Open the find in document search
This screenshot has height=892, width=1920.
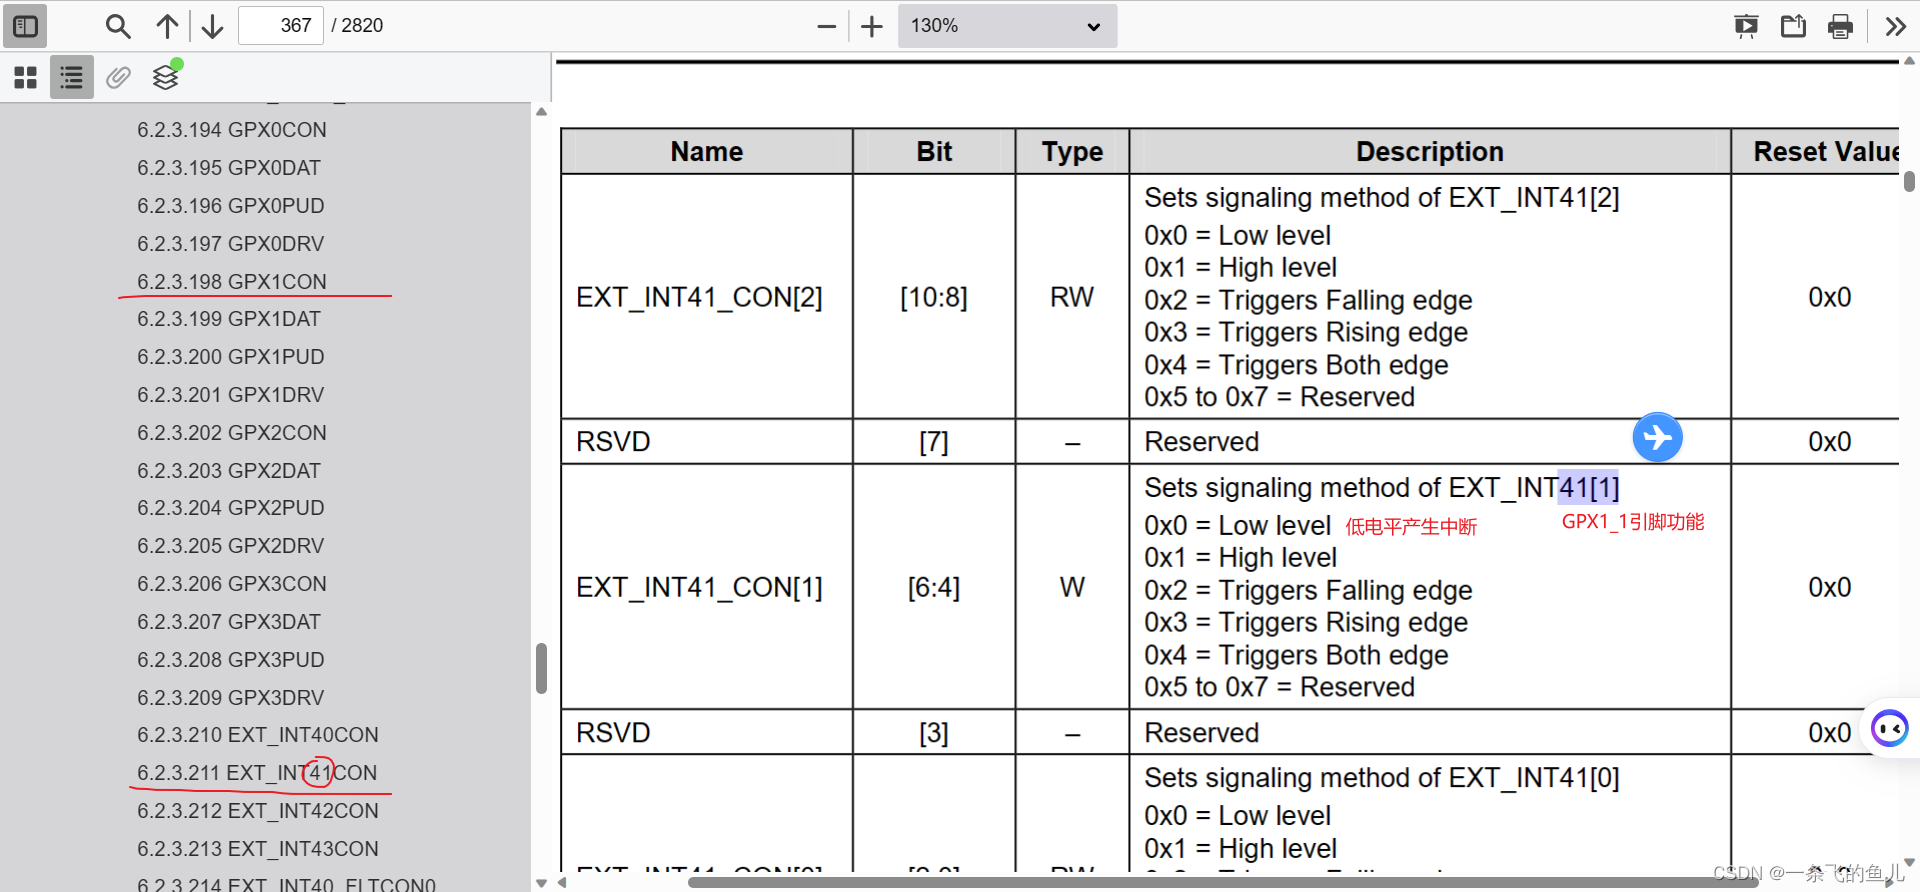tap(118, 26)
